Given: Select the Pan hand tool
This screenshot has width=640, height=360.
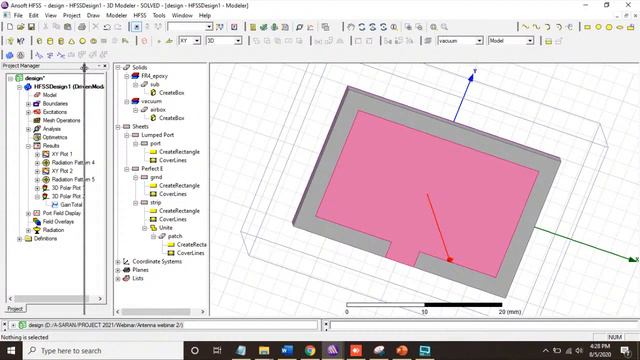Looking at the screenshot, I should tap(351, 27).
